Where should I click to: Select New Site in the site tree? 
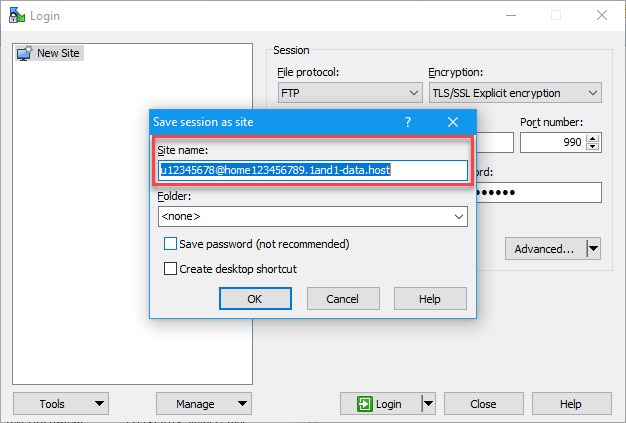point(58,53)
